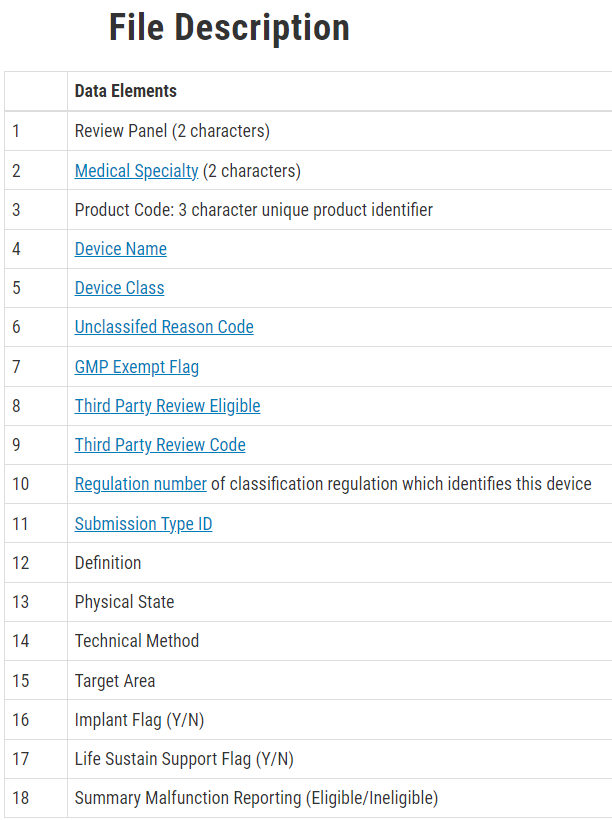Image resolution: width=612 pixels, height=820 pixels.
Task: Open Third Party Review Code link
Action: point(160,445)
